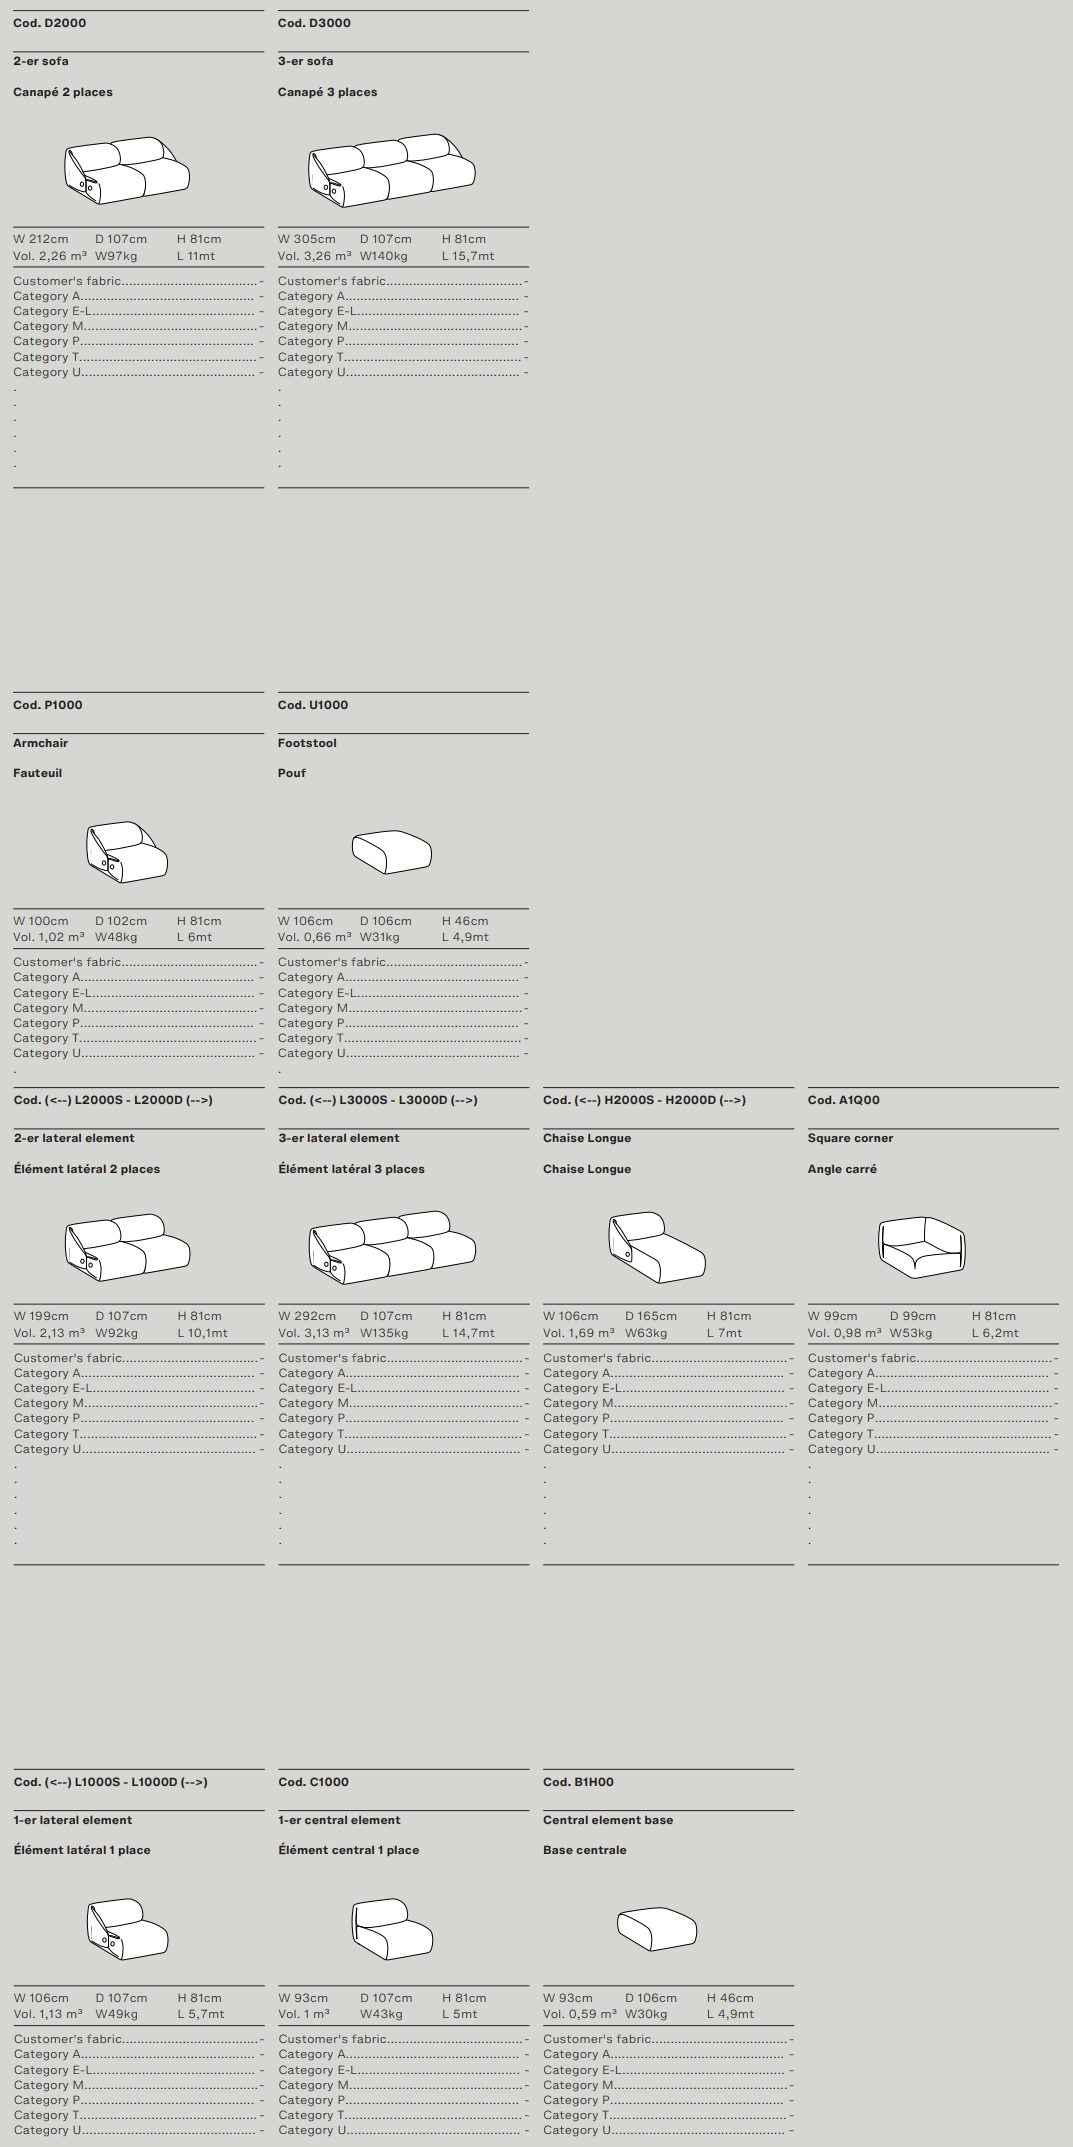Click the 2-er lateral element illustration

click(127, 1247)
